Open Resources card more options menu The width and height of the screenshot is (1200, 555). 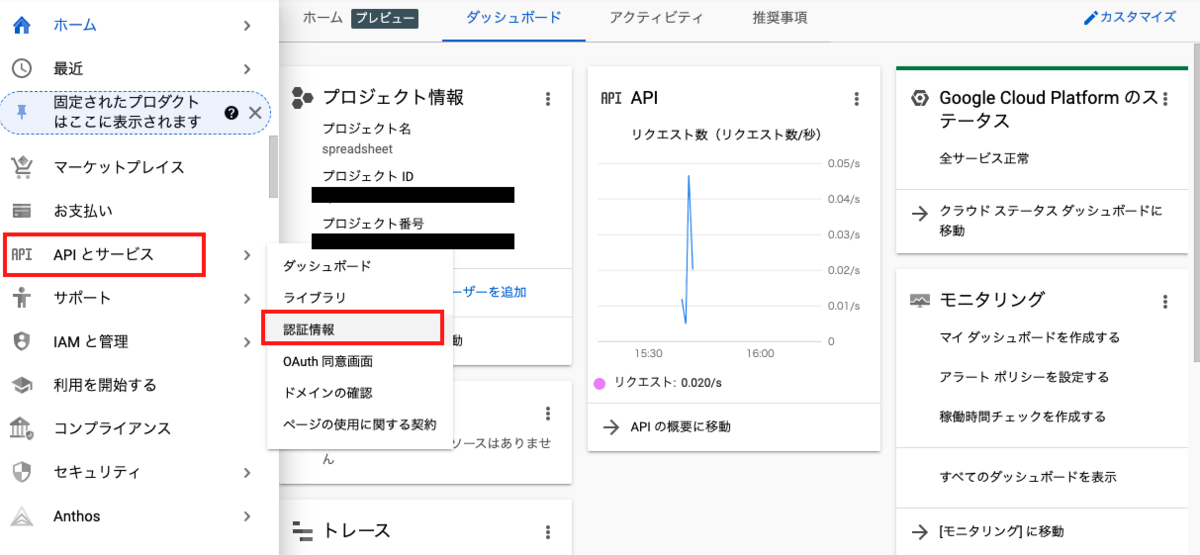(548, 413)
